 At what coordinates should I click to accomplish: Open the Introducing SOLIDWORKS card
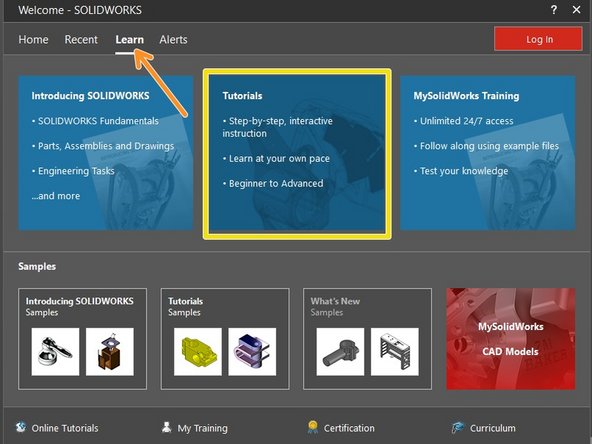point(106,153)
